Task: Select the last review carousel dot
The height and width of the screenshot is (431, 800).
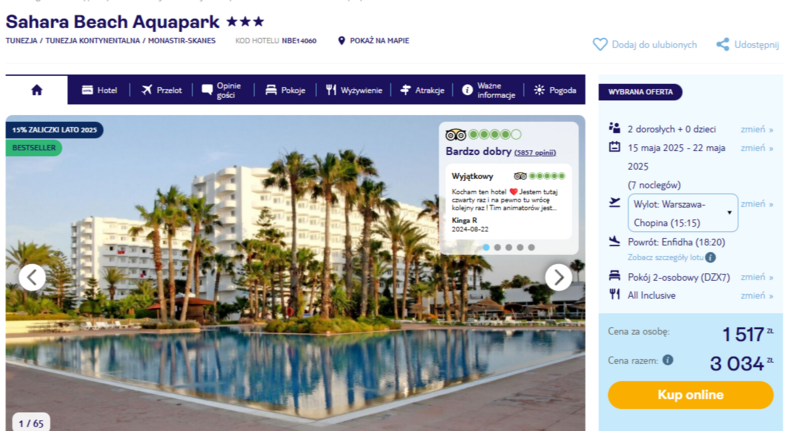Action: (531, 247)
